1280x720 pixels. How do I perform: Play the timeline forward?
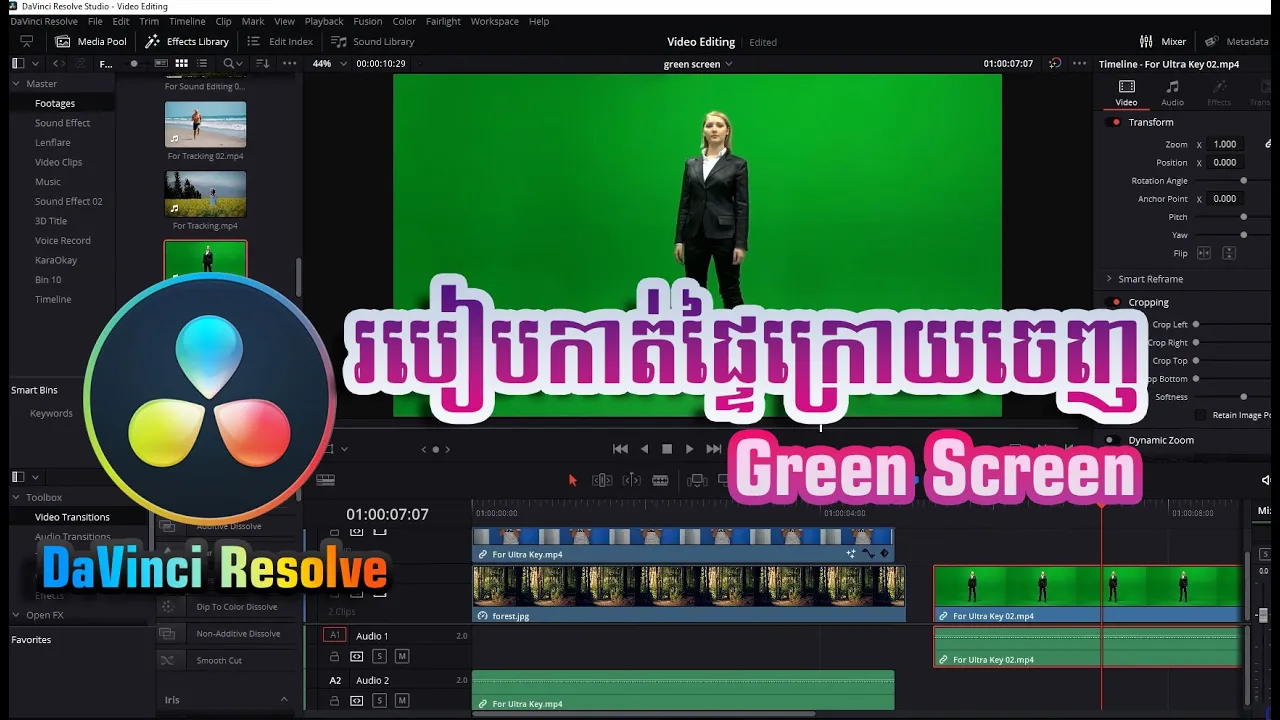coord(689,449)
